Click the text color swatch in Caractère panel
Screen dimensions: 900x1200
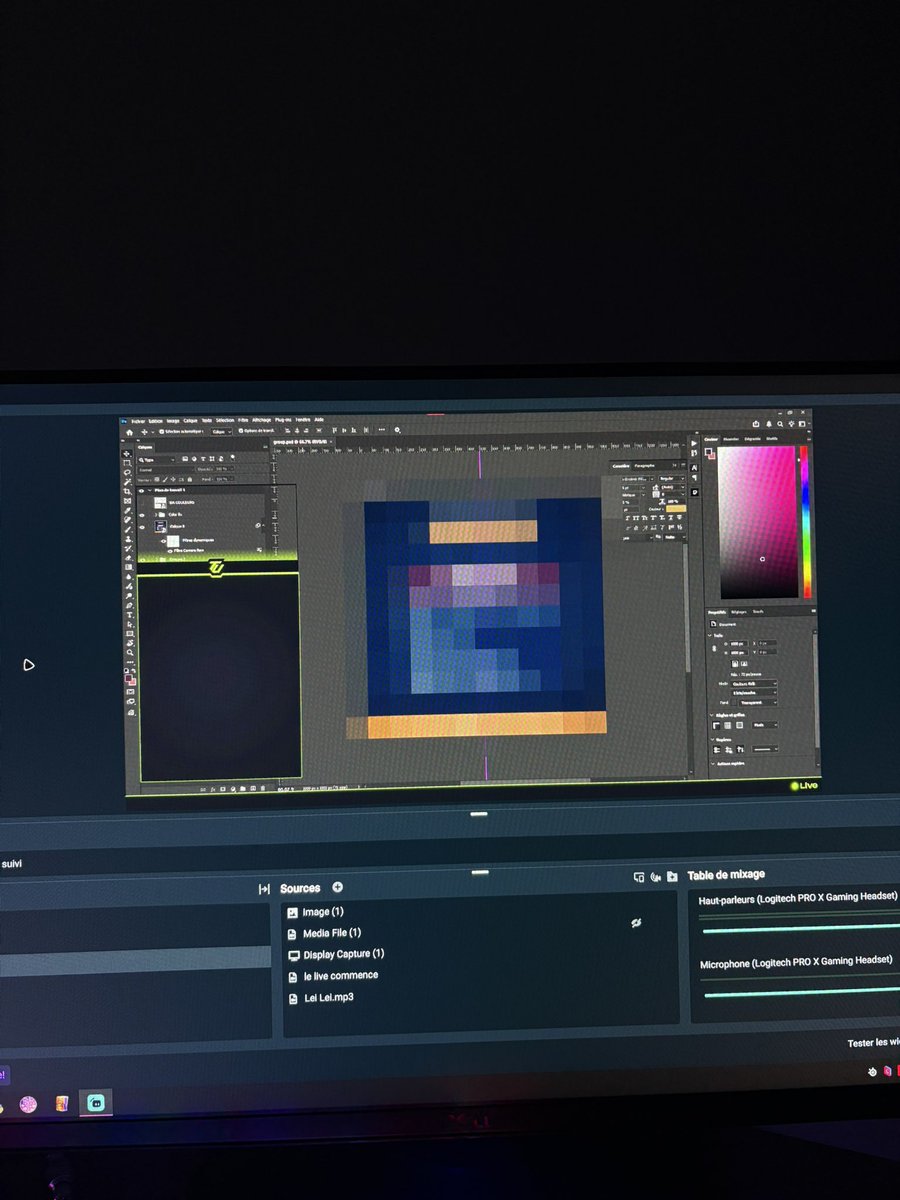point(676,509)
